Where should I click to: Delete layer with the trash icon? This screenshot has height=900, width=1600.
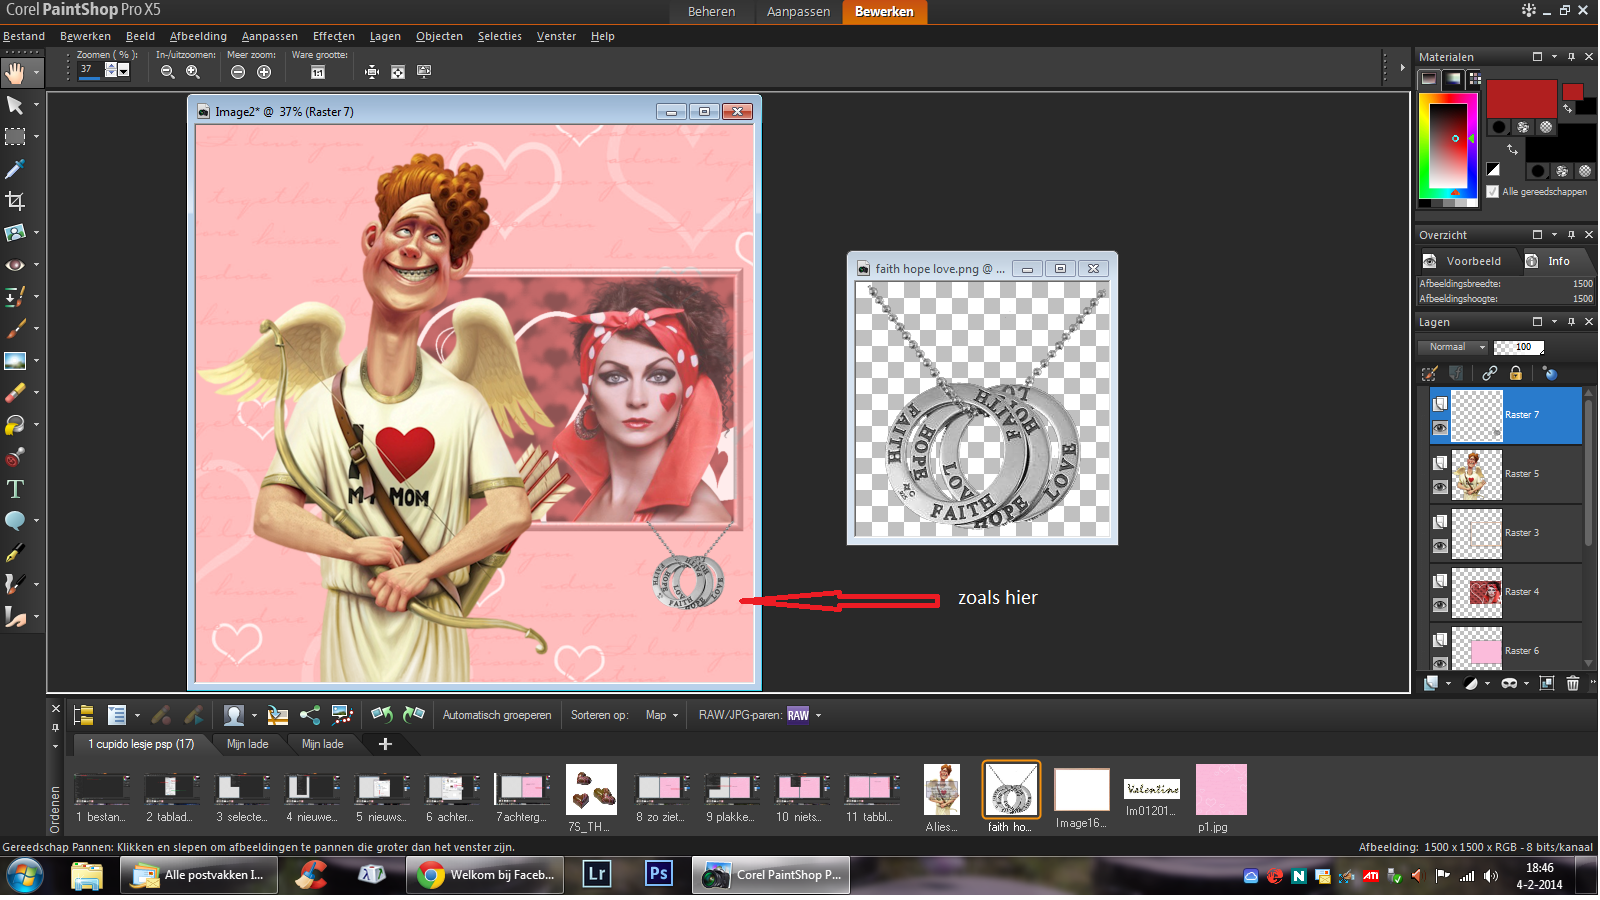coord(1573,683)
